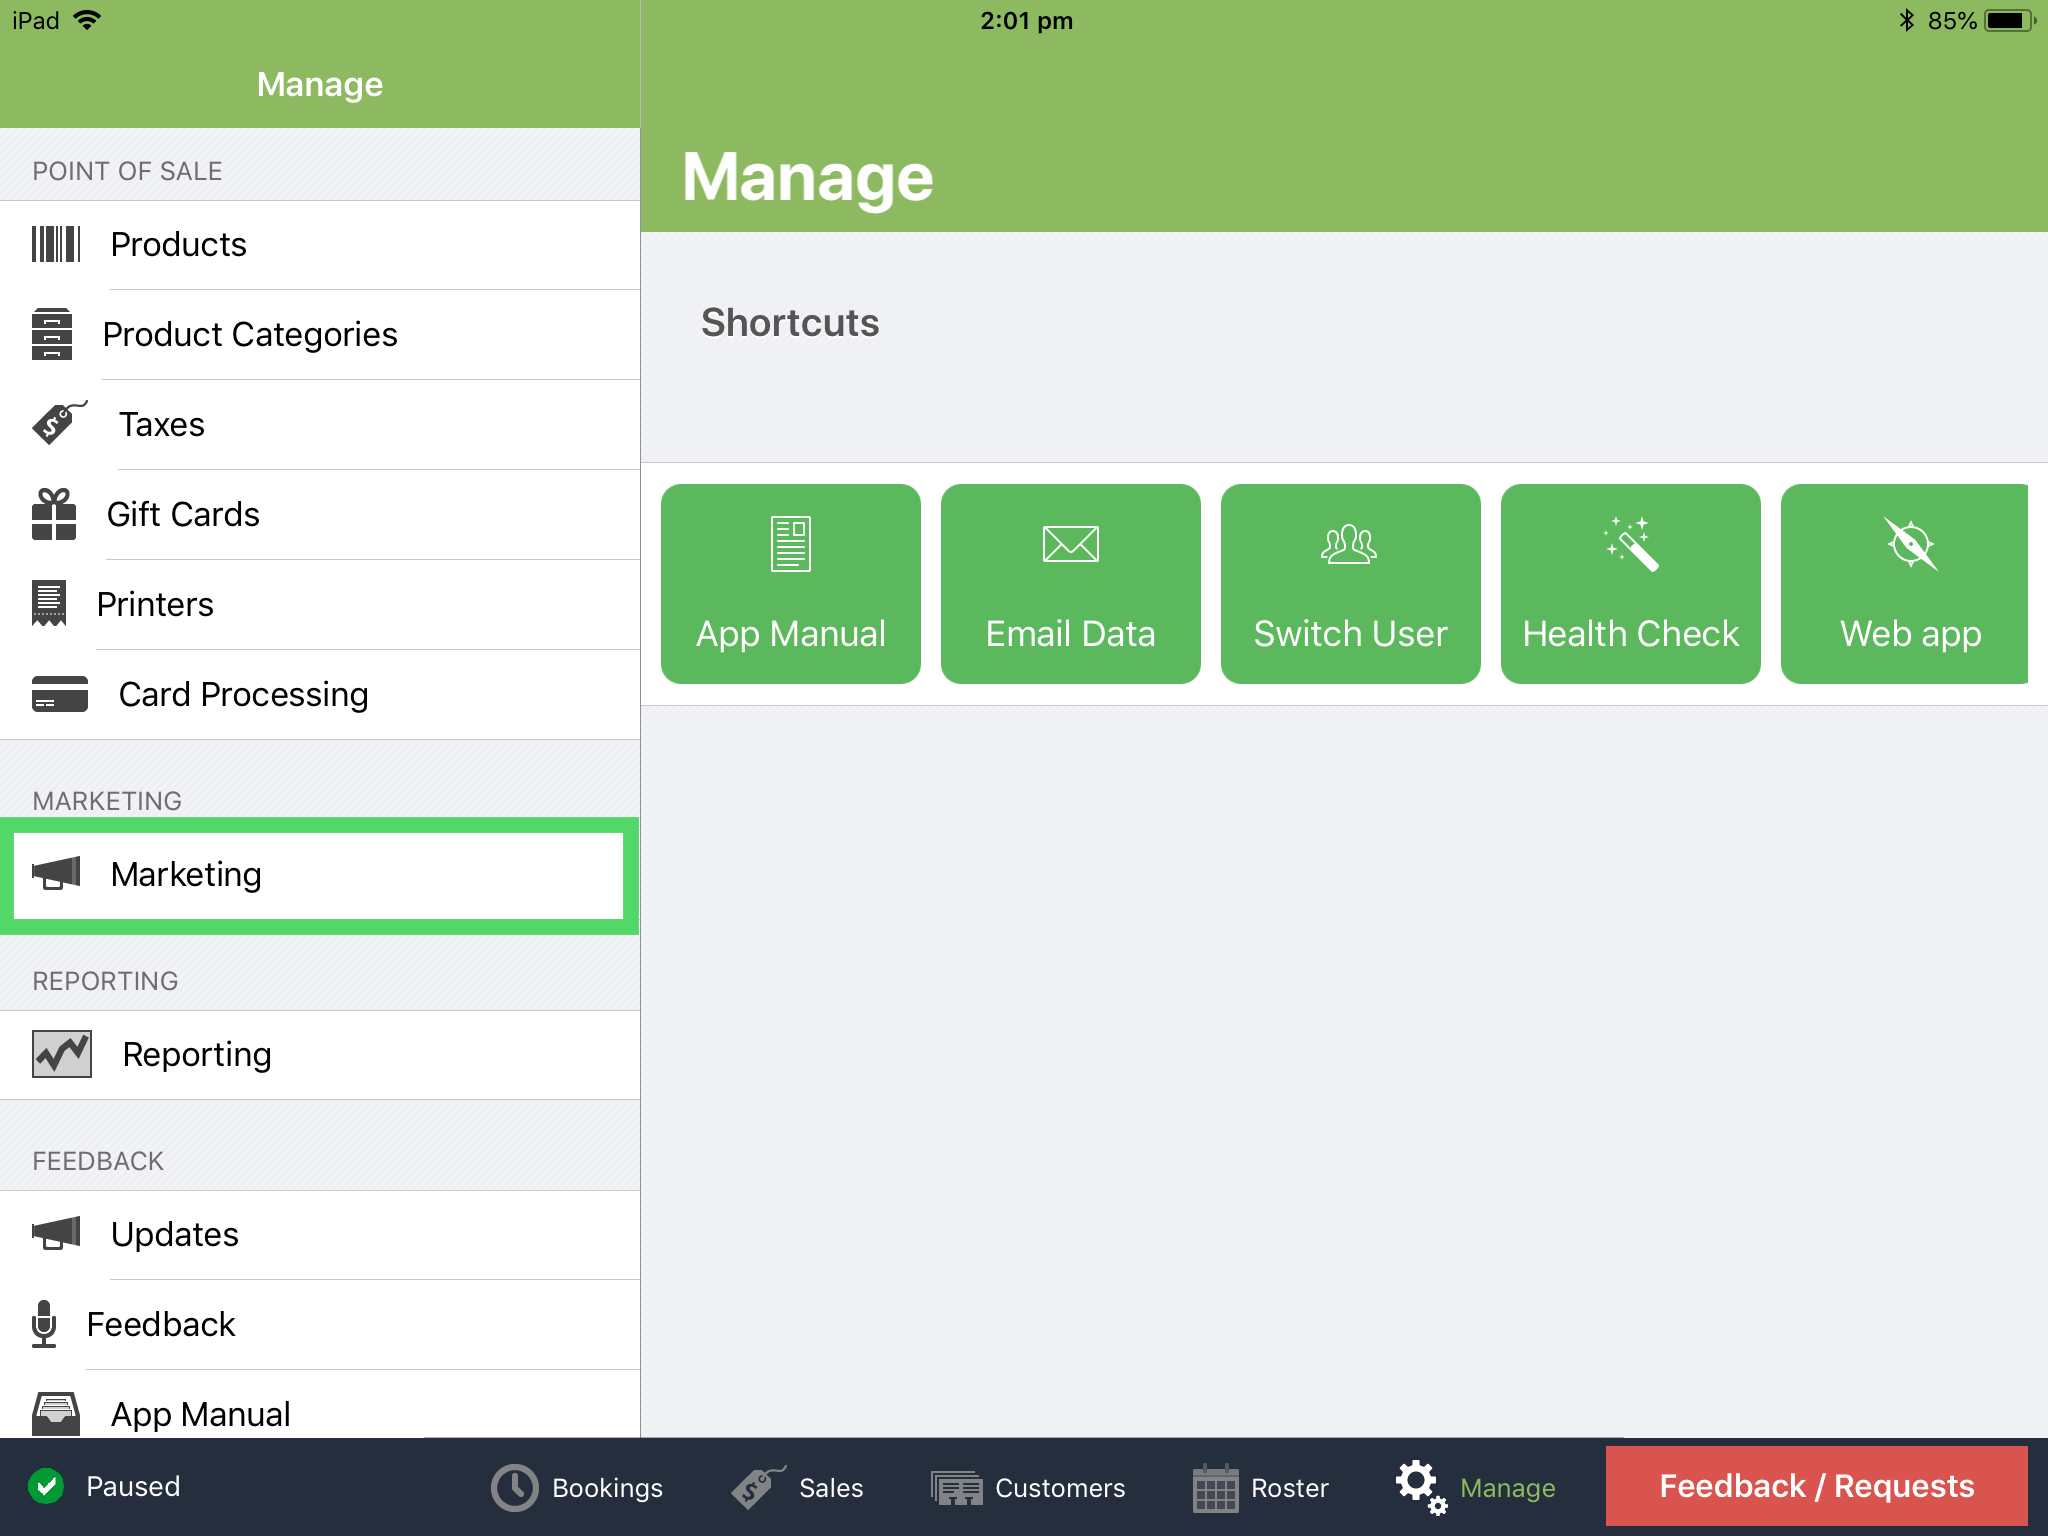Open Products via the barcode icon

[x=56, y=244]
